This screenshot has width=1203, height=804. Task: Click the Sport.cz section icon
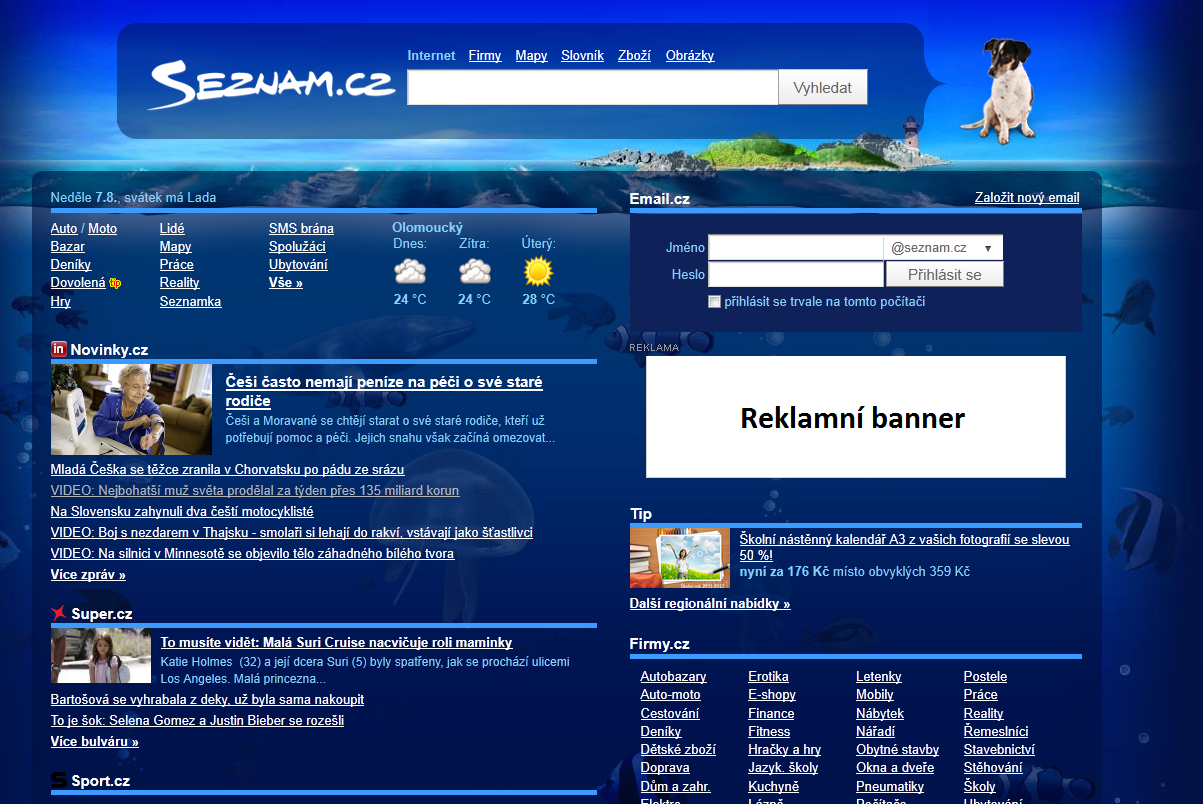(x=59, y=780)
